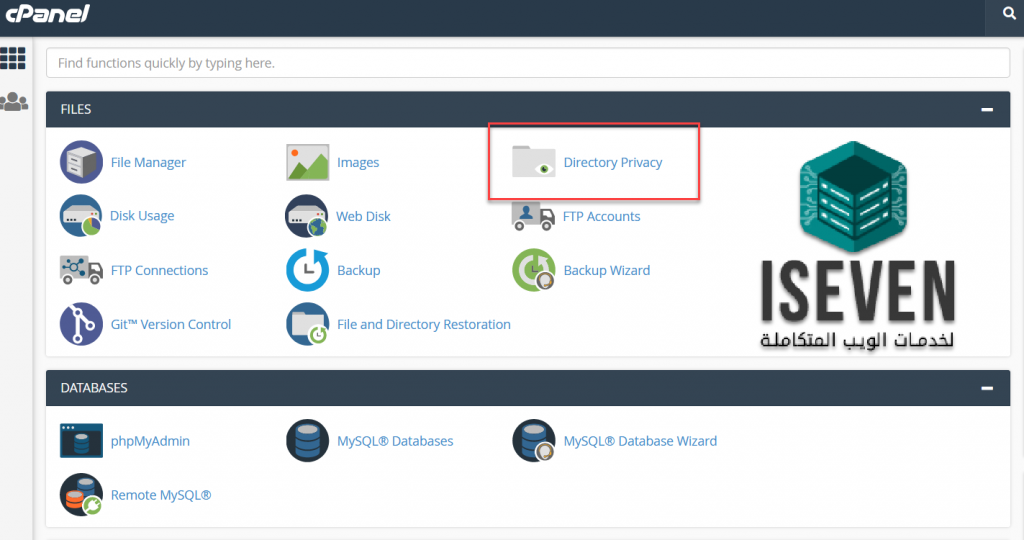
Task: Go to Disk Usage link
Action: pos(142,216)
